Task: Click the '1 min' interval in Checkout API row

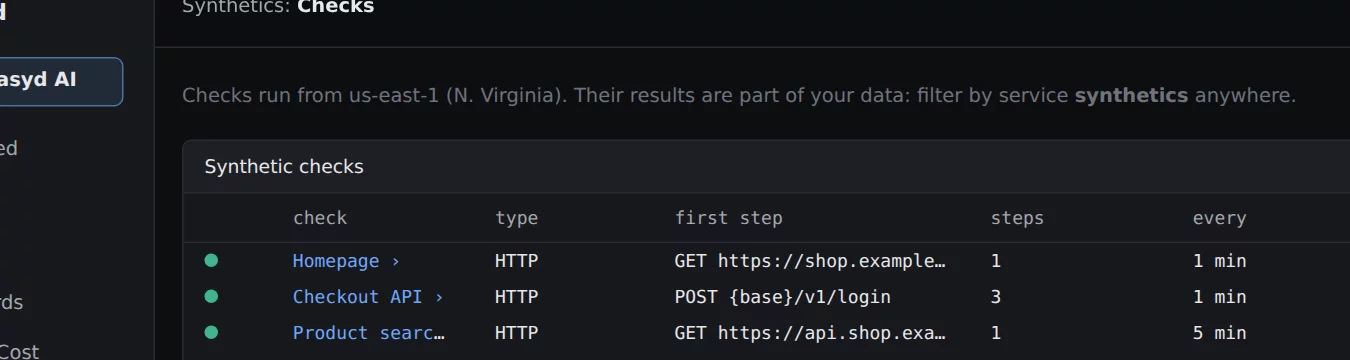Action: coord(1219,297)
